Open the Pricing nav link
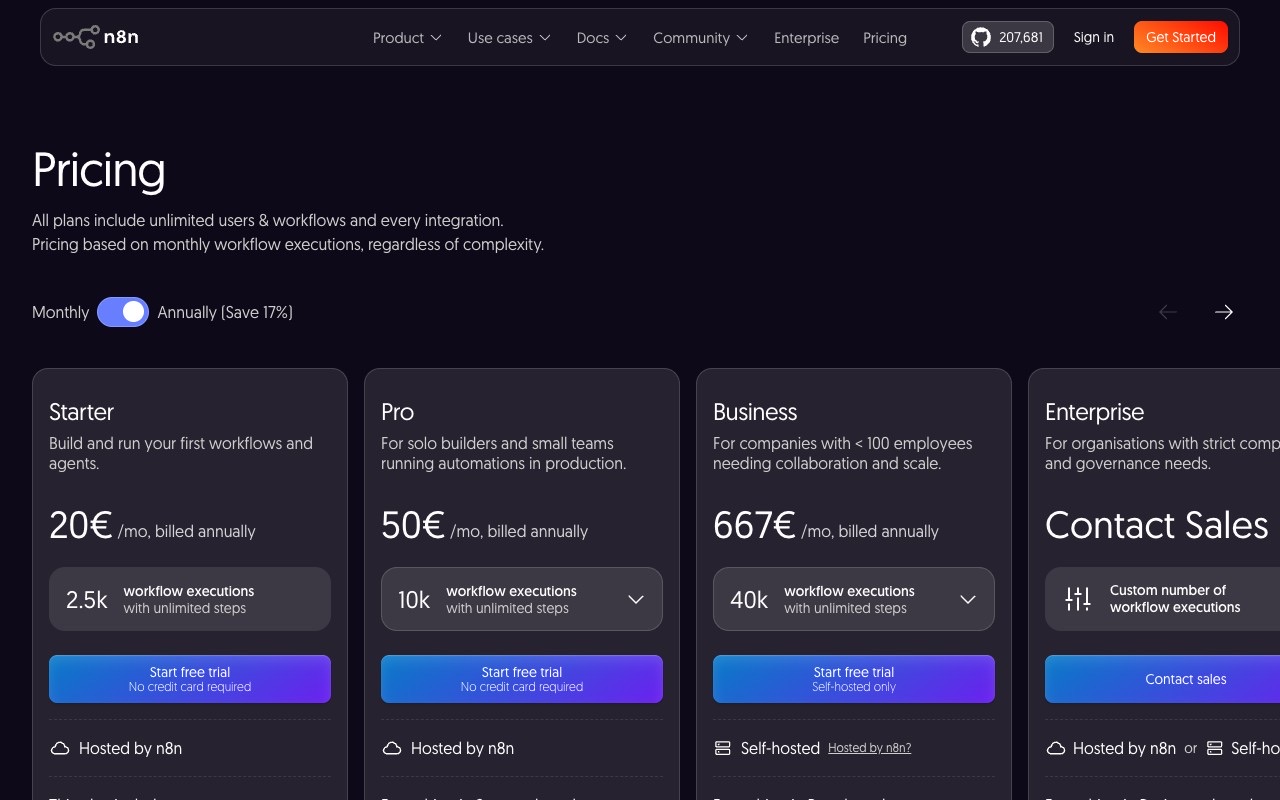The image size is (1280, 800). point(885,38)
